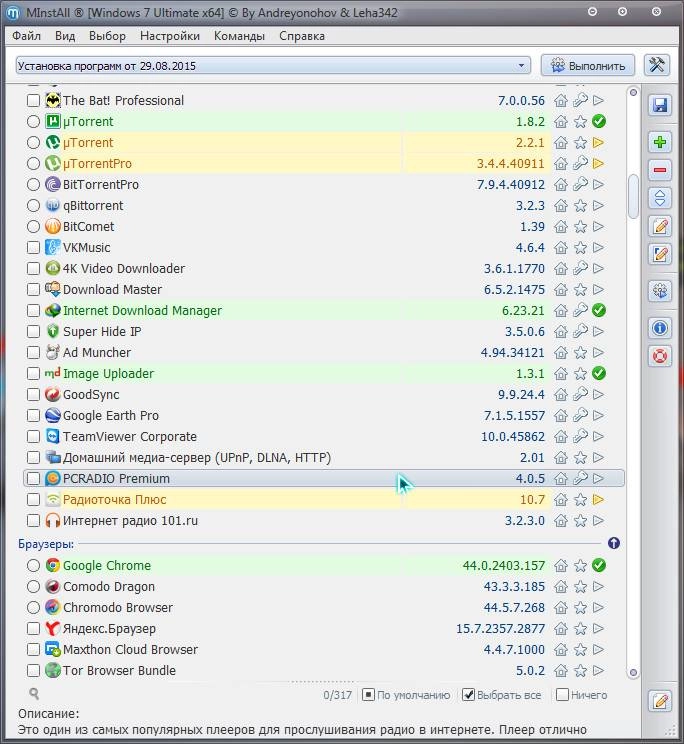This screenshot has height=744, width=684.
Task: Click the key icon in BitTorrentPro row
Action: coord(580,184)
